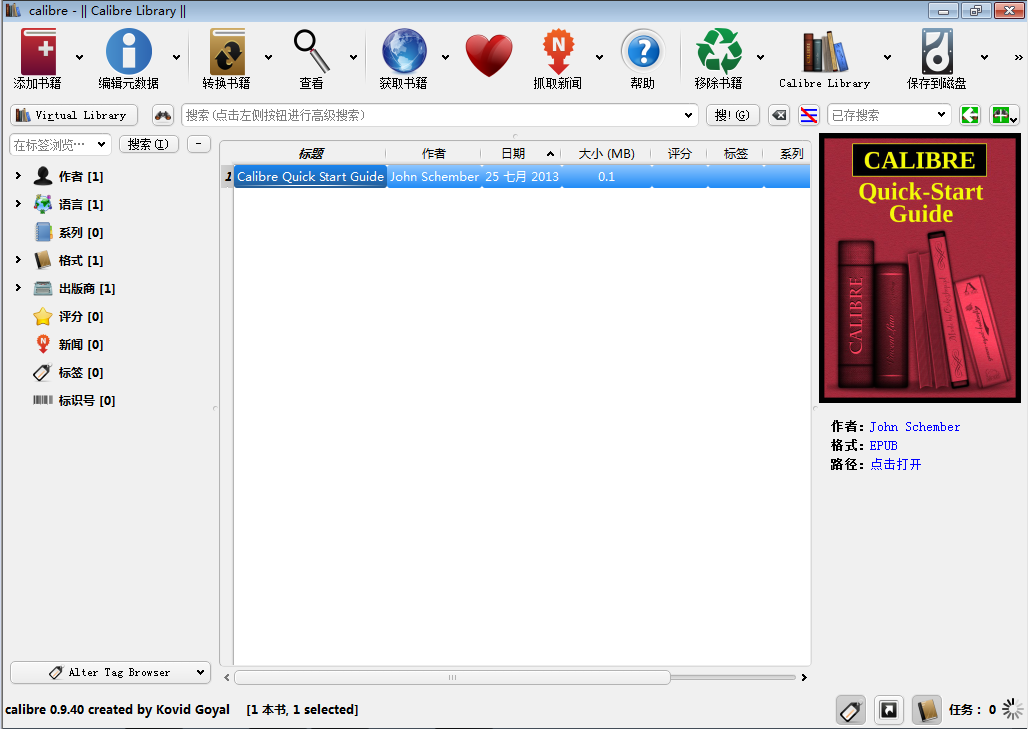1029x729 pixels.
Task: Expand the 作者 [1] tree item
Action: (20, 175)
